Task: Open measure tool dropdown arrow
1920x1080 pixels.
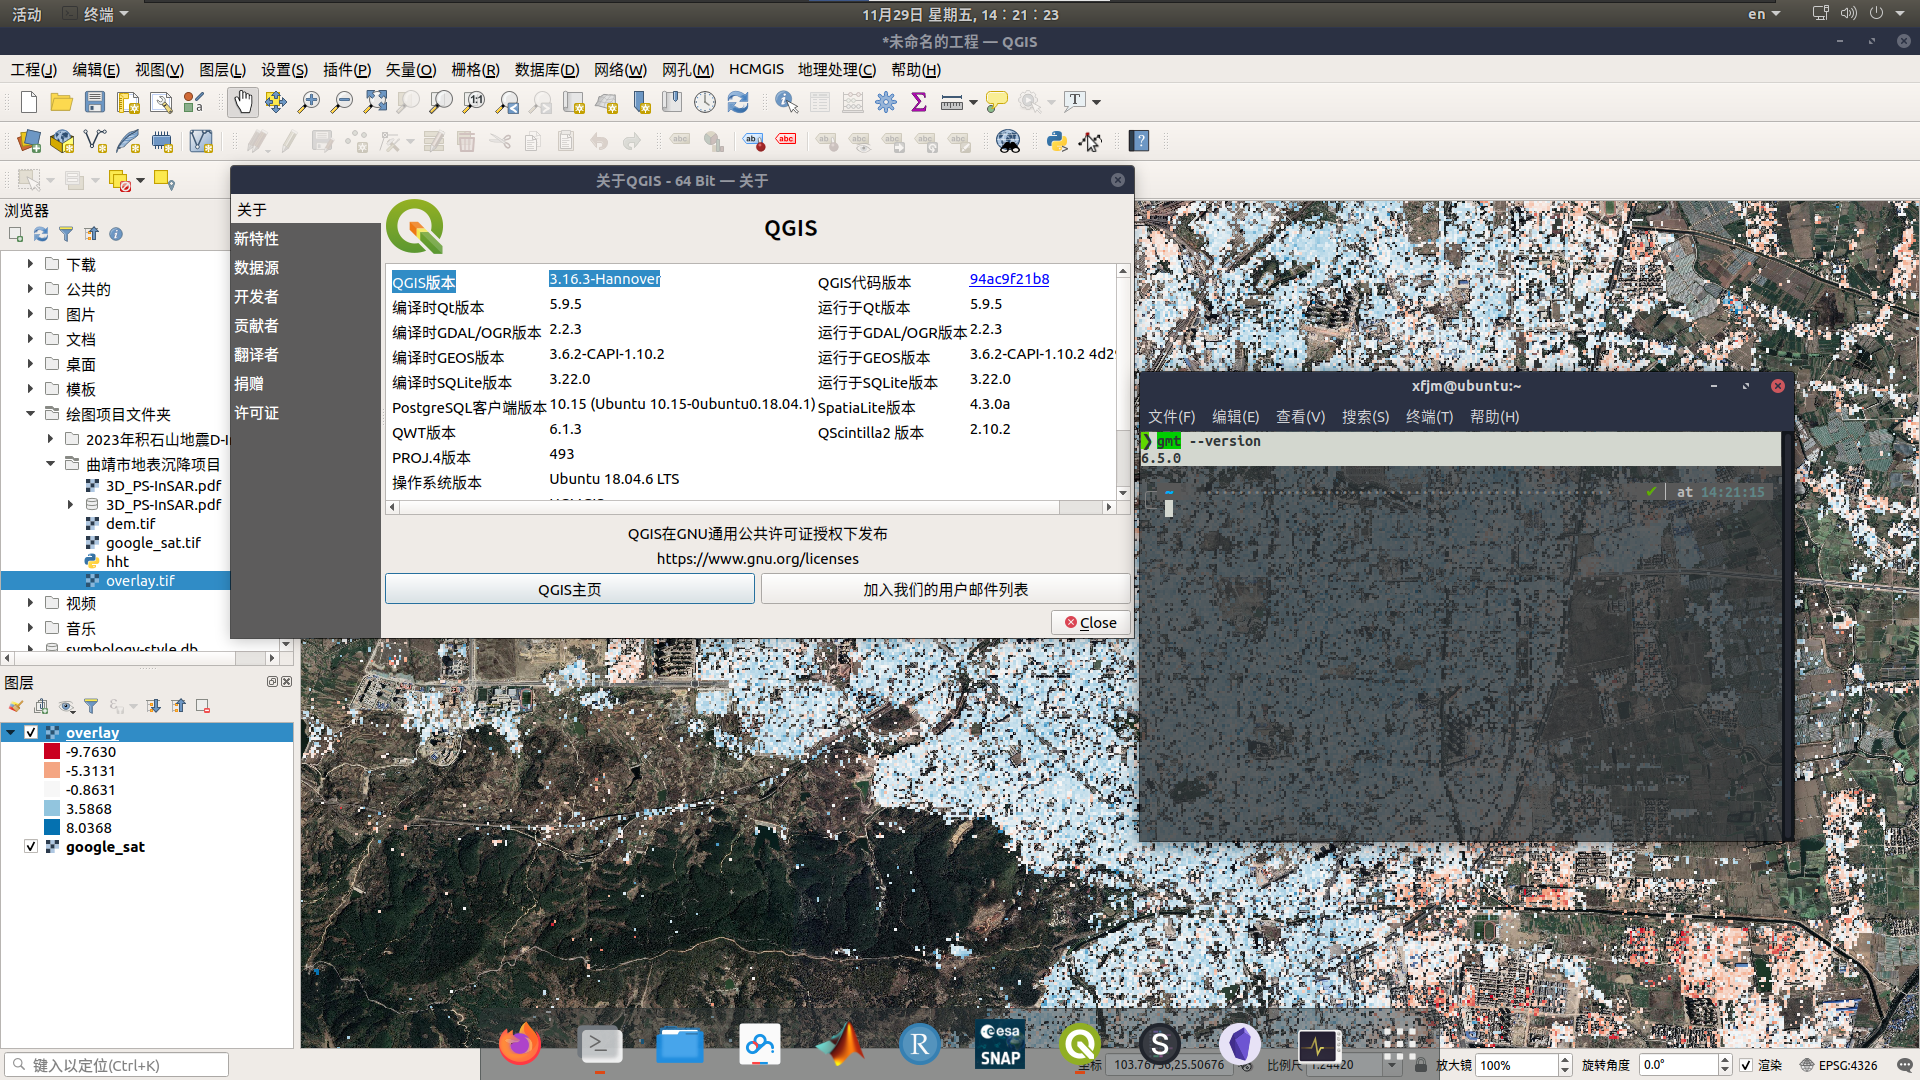Action: tap(973, 102)
